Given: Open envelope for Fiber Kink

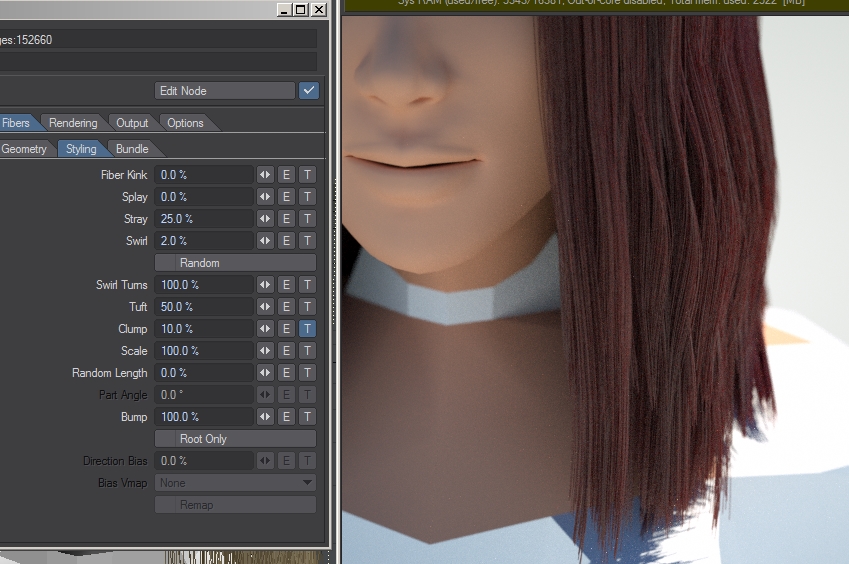Looking at the screenshot, I should [x=286, y=175].
